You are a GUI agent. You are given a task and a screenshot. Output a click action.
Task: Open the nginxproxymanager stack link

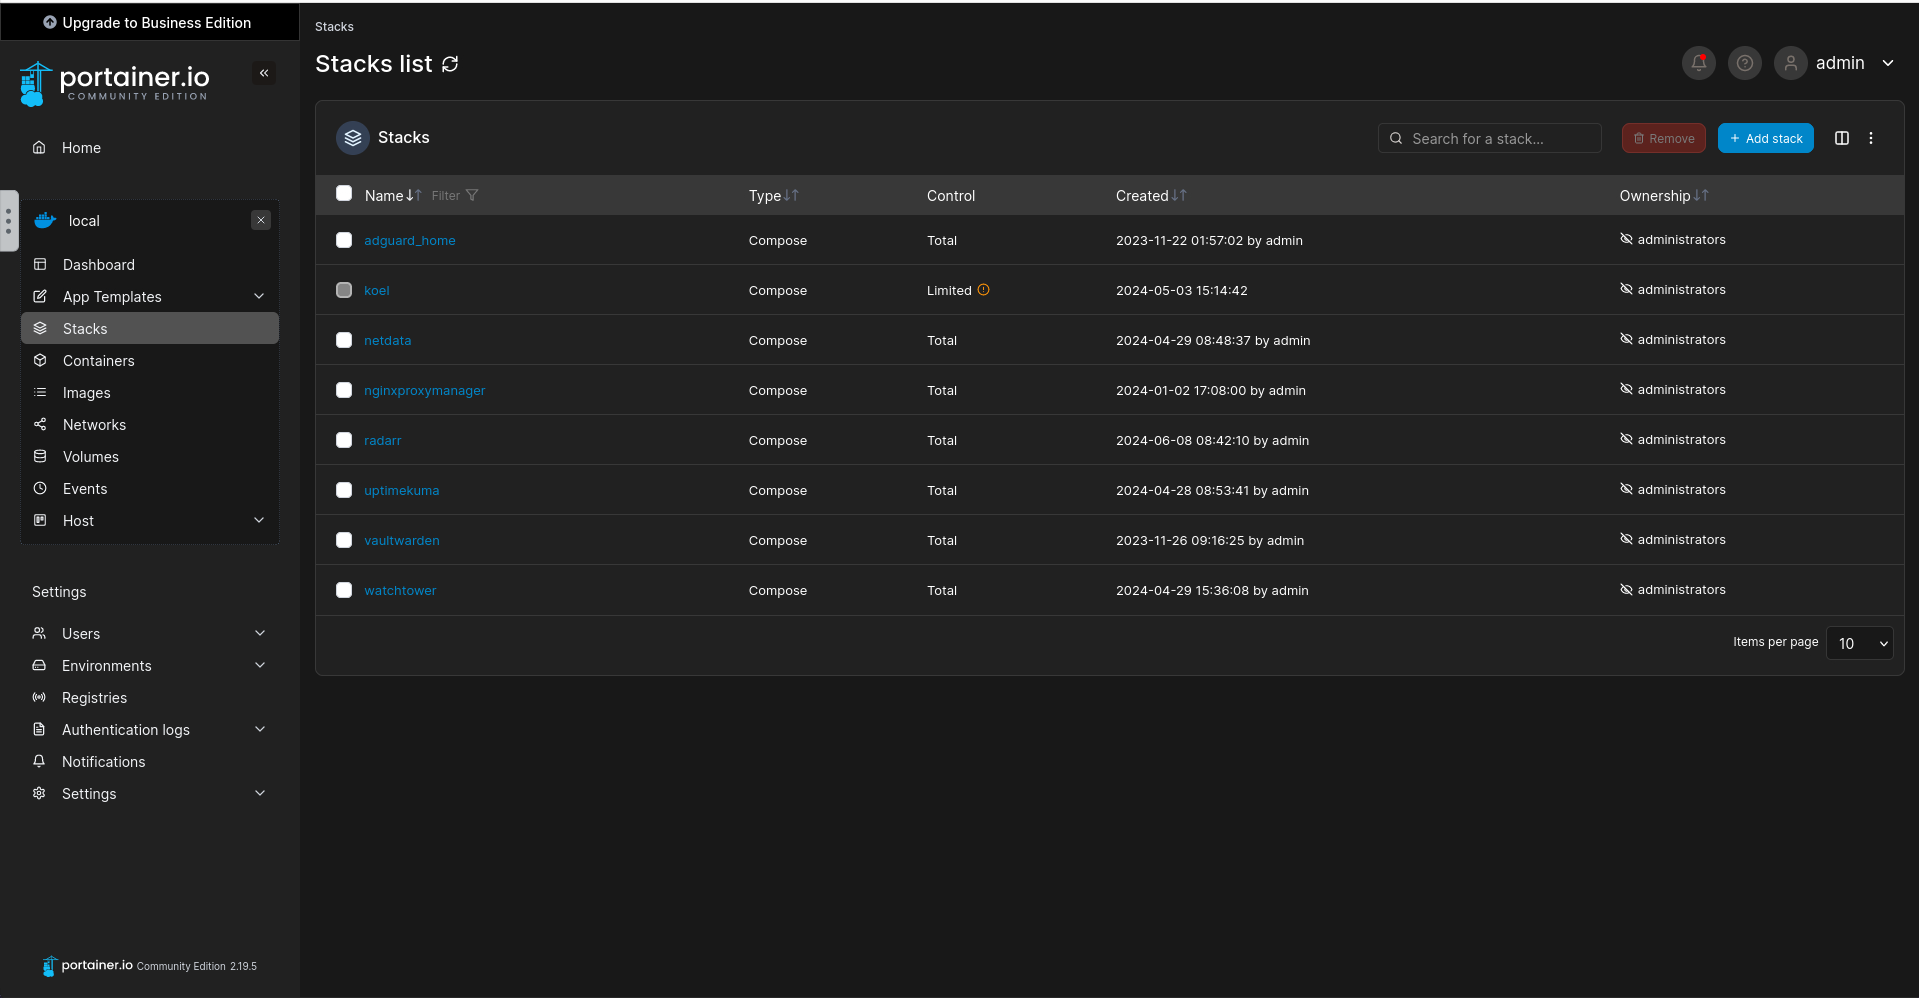click(x=424, y=390)
